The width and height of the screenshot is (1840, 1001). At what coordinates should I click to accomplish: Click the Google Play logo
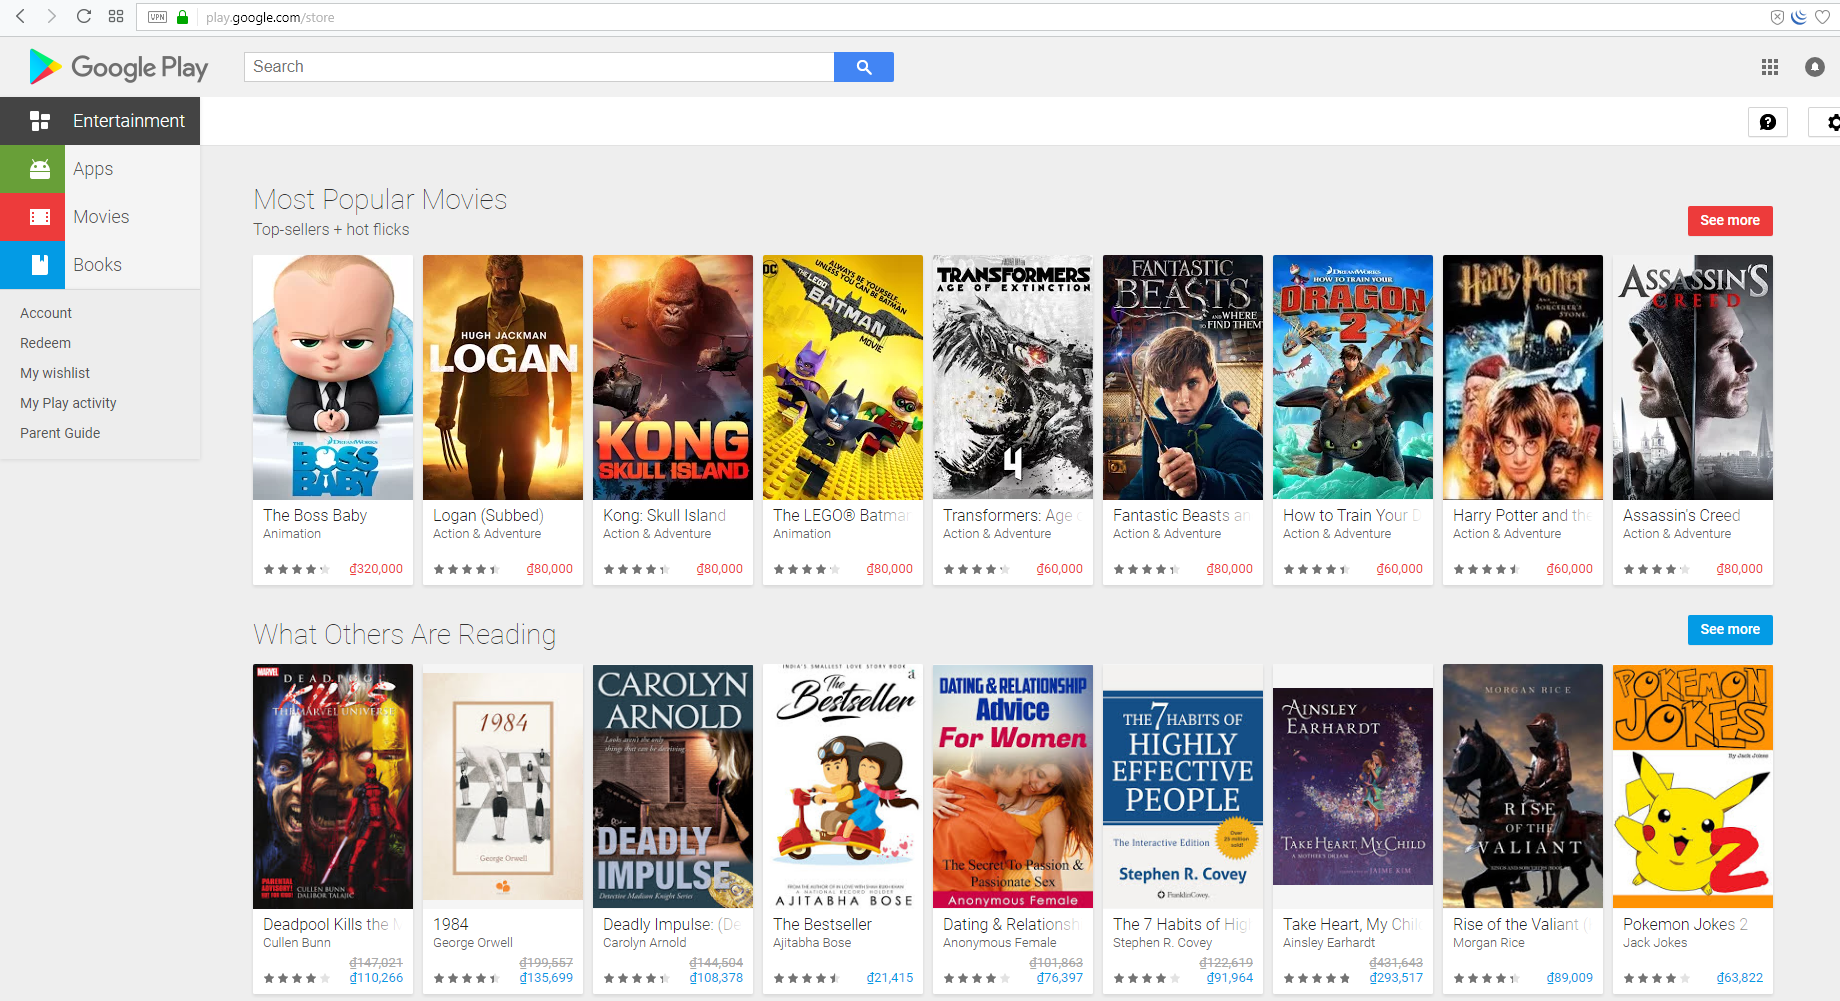pos(119,67)
